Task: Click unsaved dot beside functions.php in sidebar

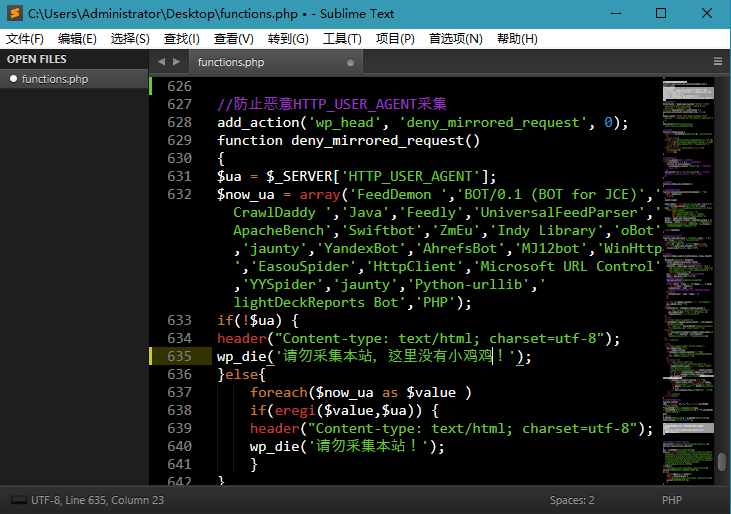Action: coord(13,79)
